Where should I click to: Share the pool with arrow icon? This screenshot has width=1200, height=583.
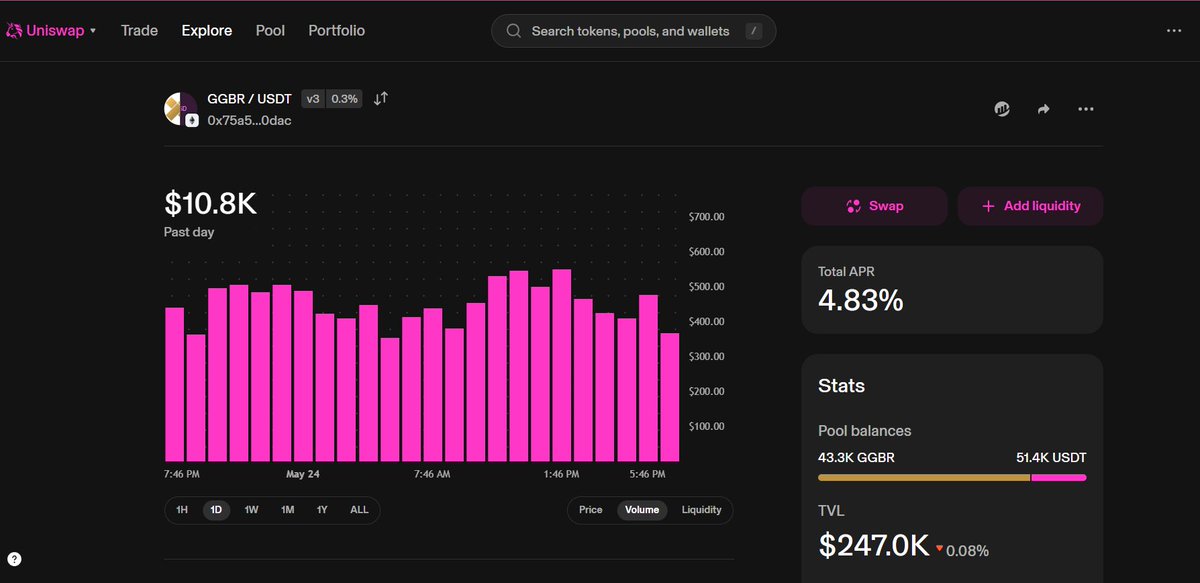[1044, 109]
